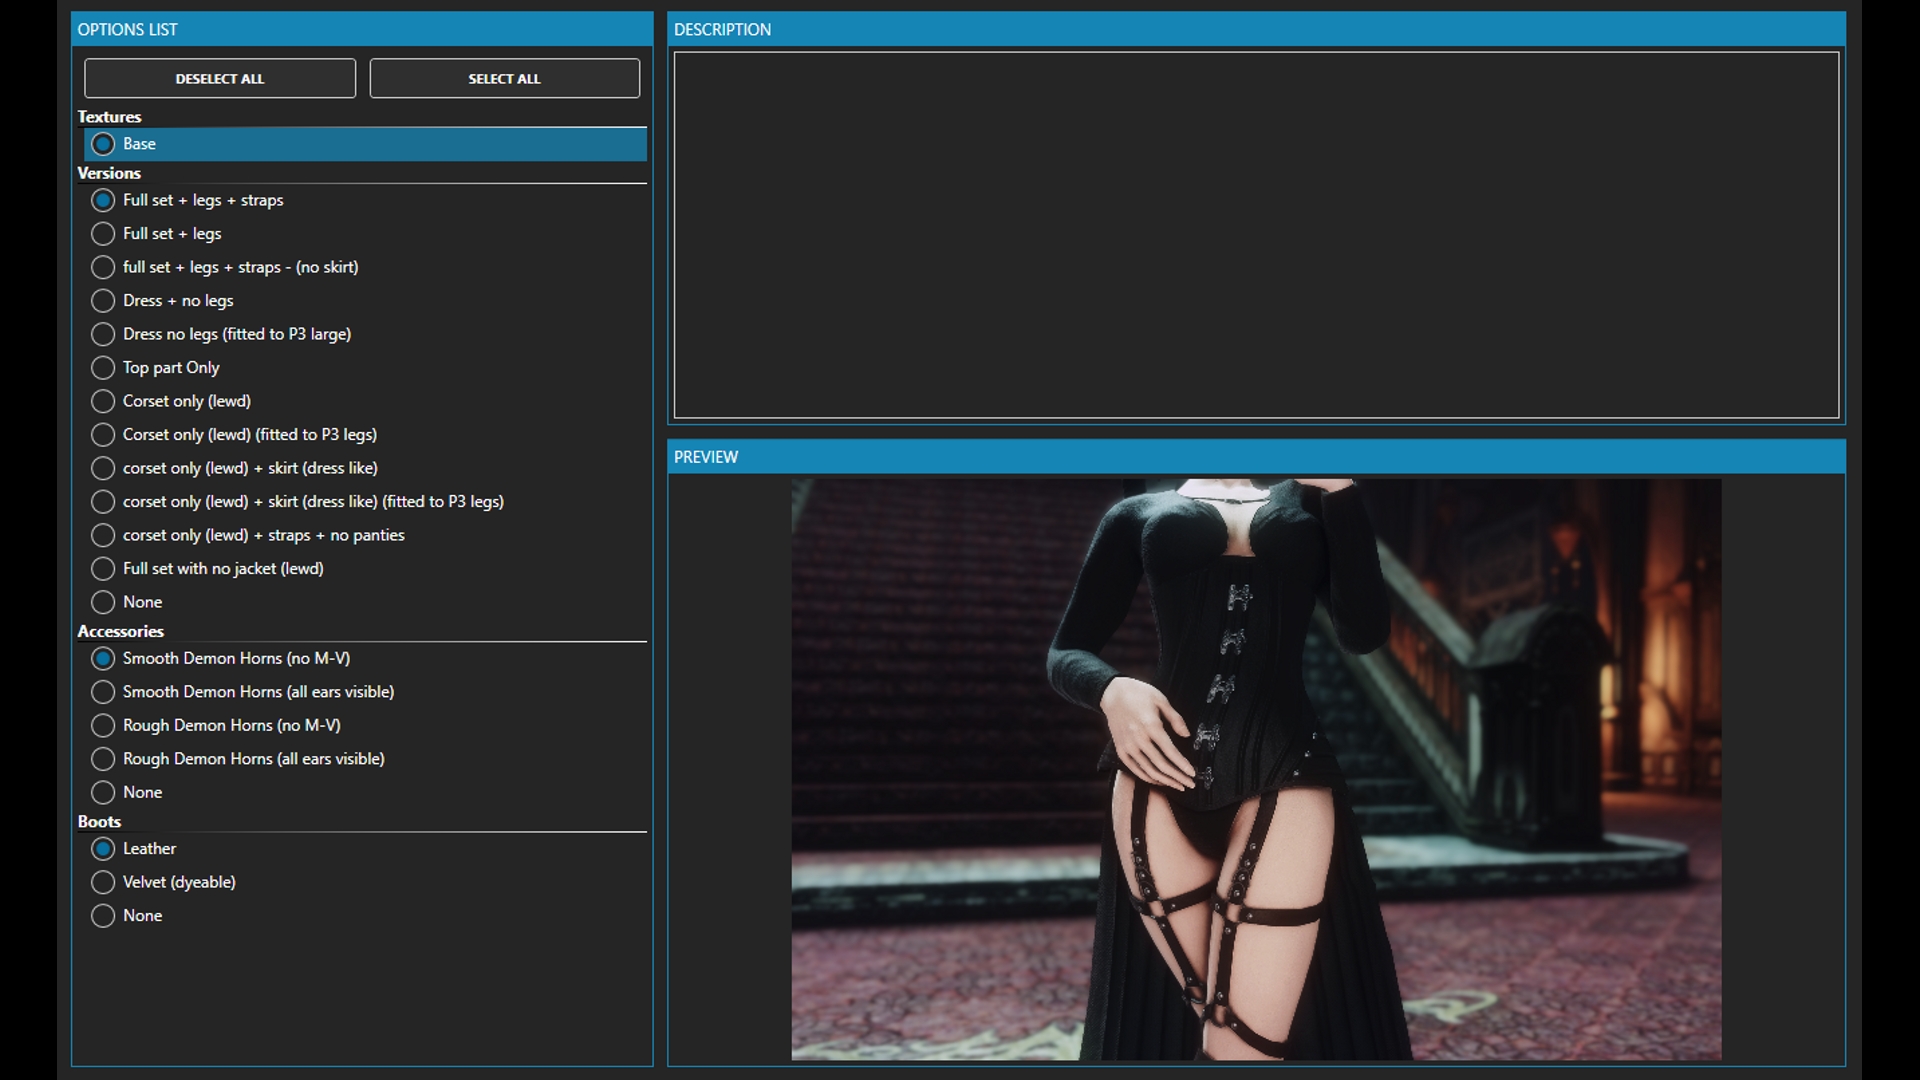This screenshot has height=1080, width=1920.
Task: Click the SELECT ALL button
Action: click(x=504, y=78)
